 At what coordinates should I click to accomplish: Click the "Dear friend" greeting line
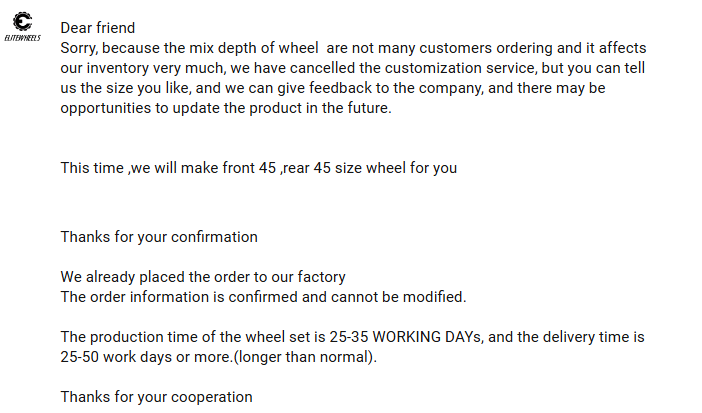(x=97, y=28)
